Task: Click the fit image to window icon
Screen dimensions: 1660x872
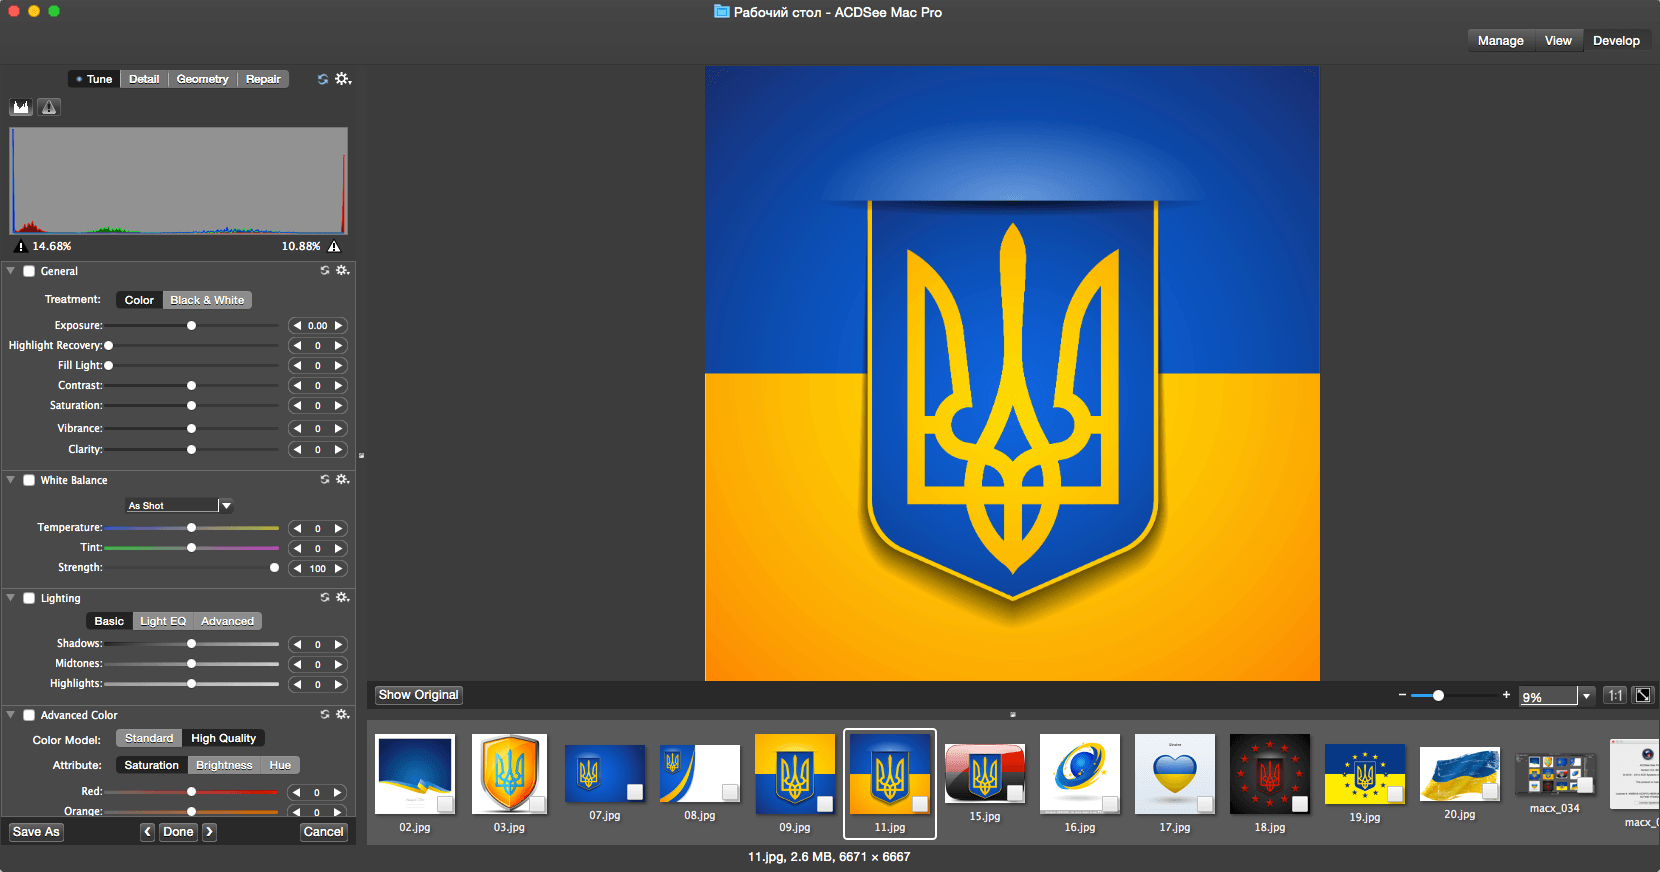Action: [1643, 696]
